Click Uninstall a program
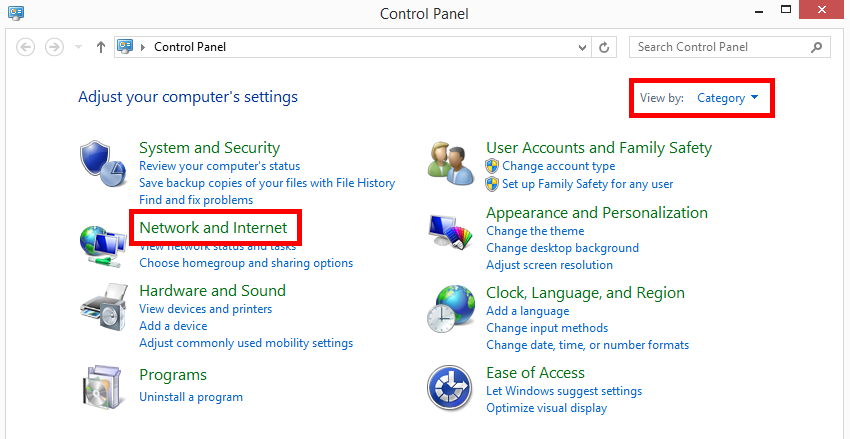 [x=191, y=397]
